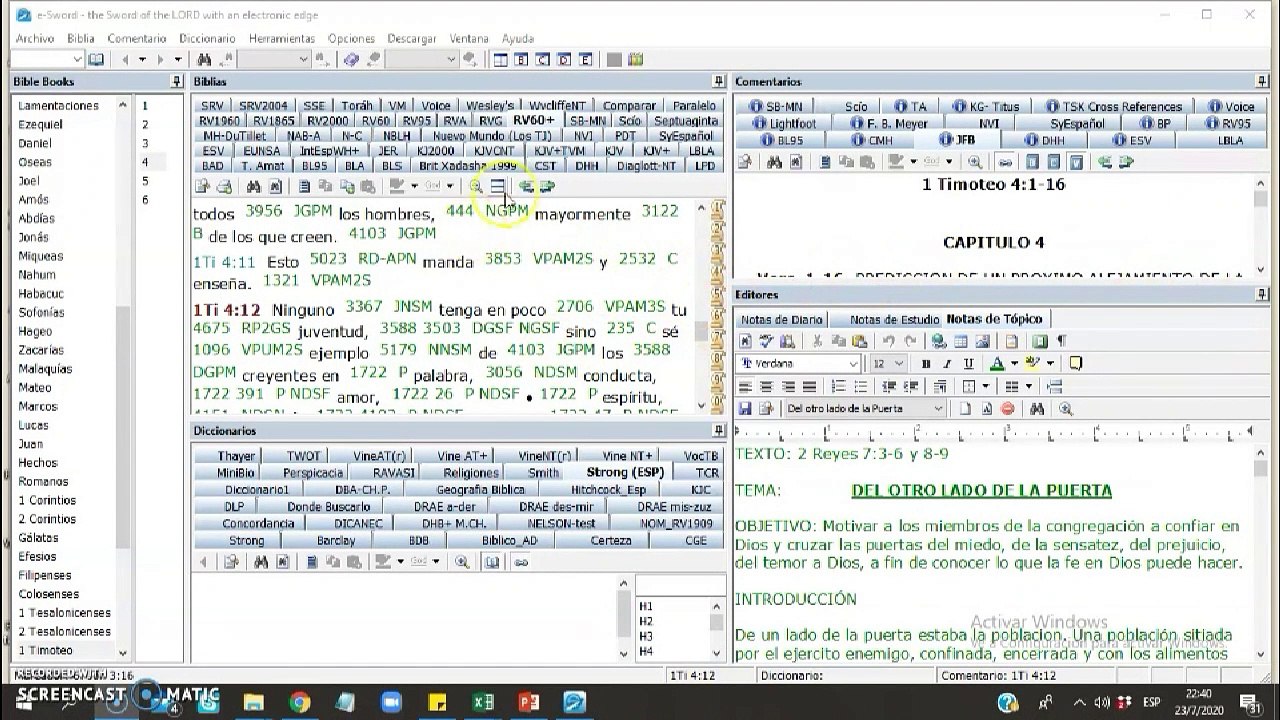Viewport: 1280px width, 720px height.
Task: Open the Diccionarios highlight marker dropdown arrow
Action: 400,562
